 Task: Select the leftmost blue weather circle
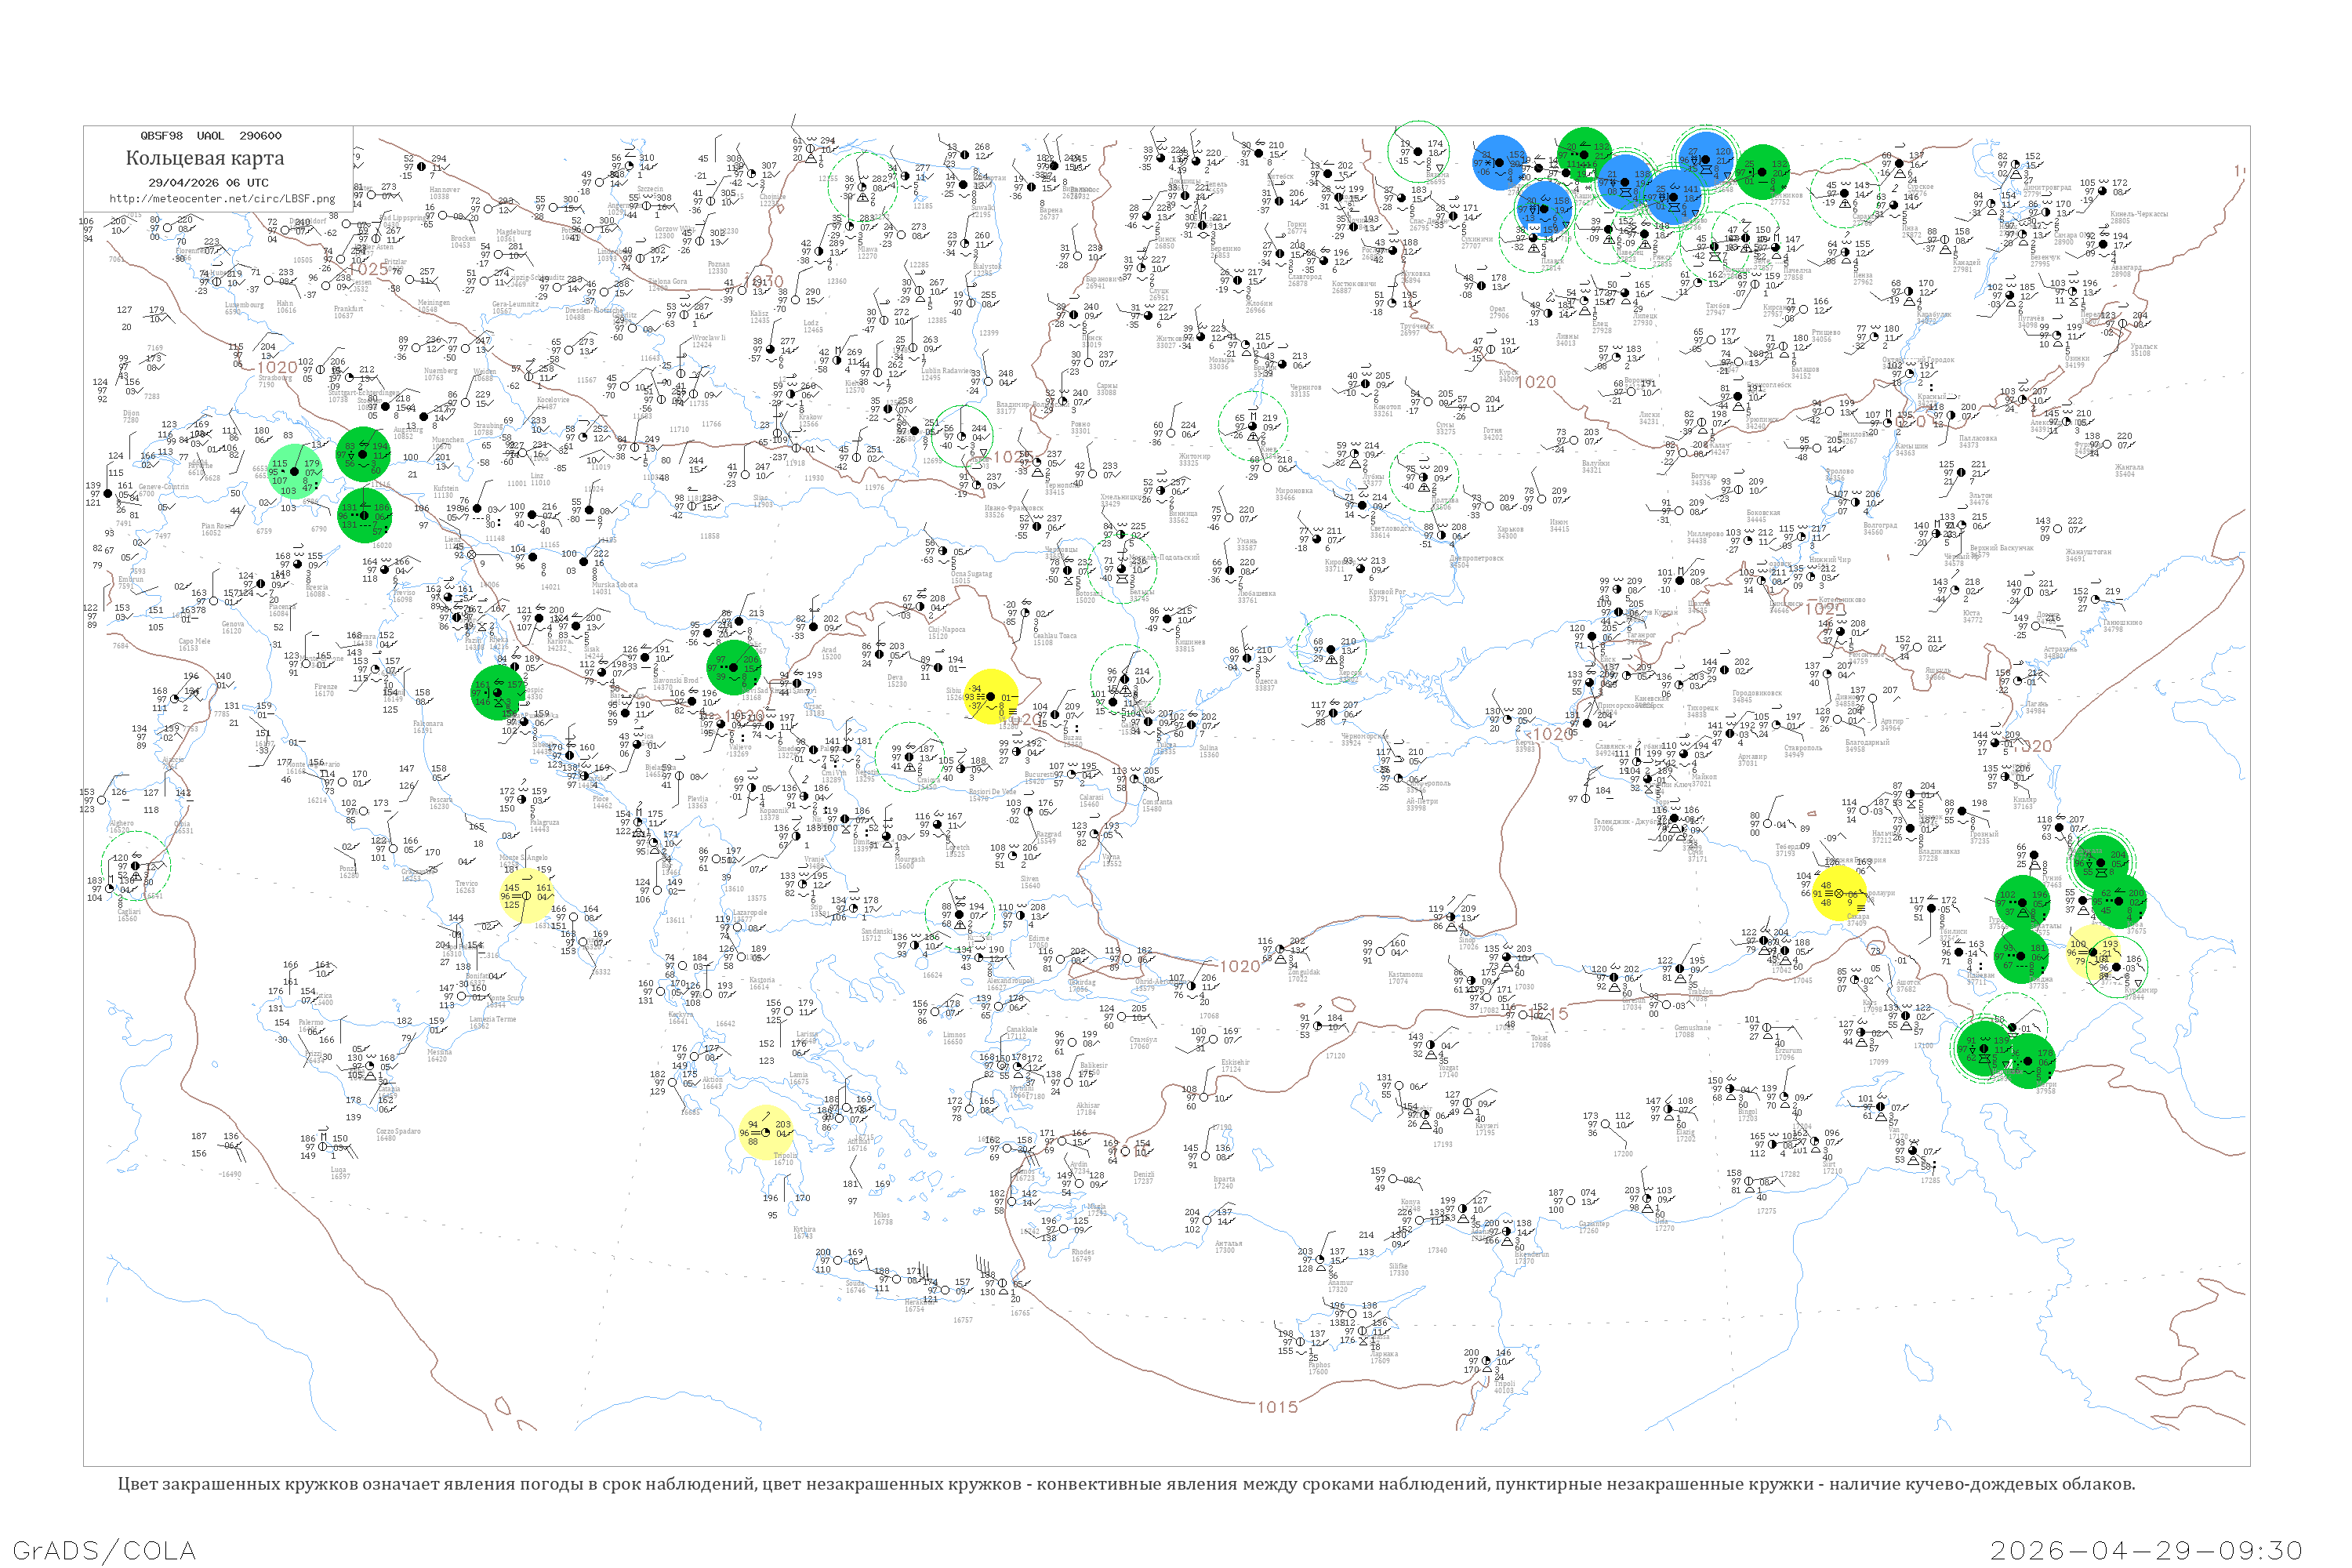point(1499,162)
